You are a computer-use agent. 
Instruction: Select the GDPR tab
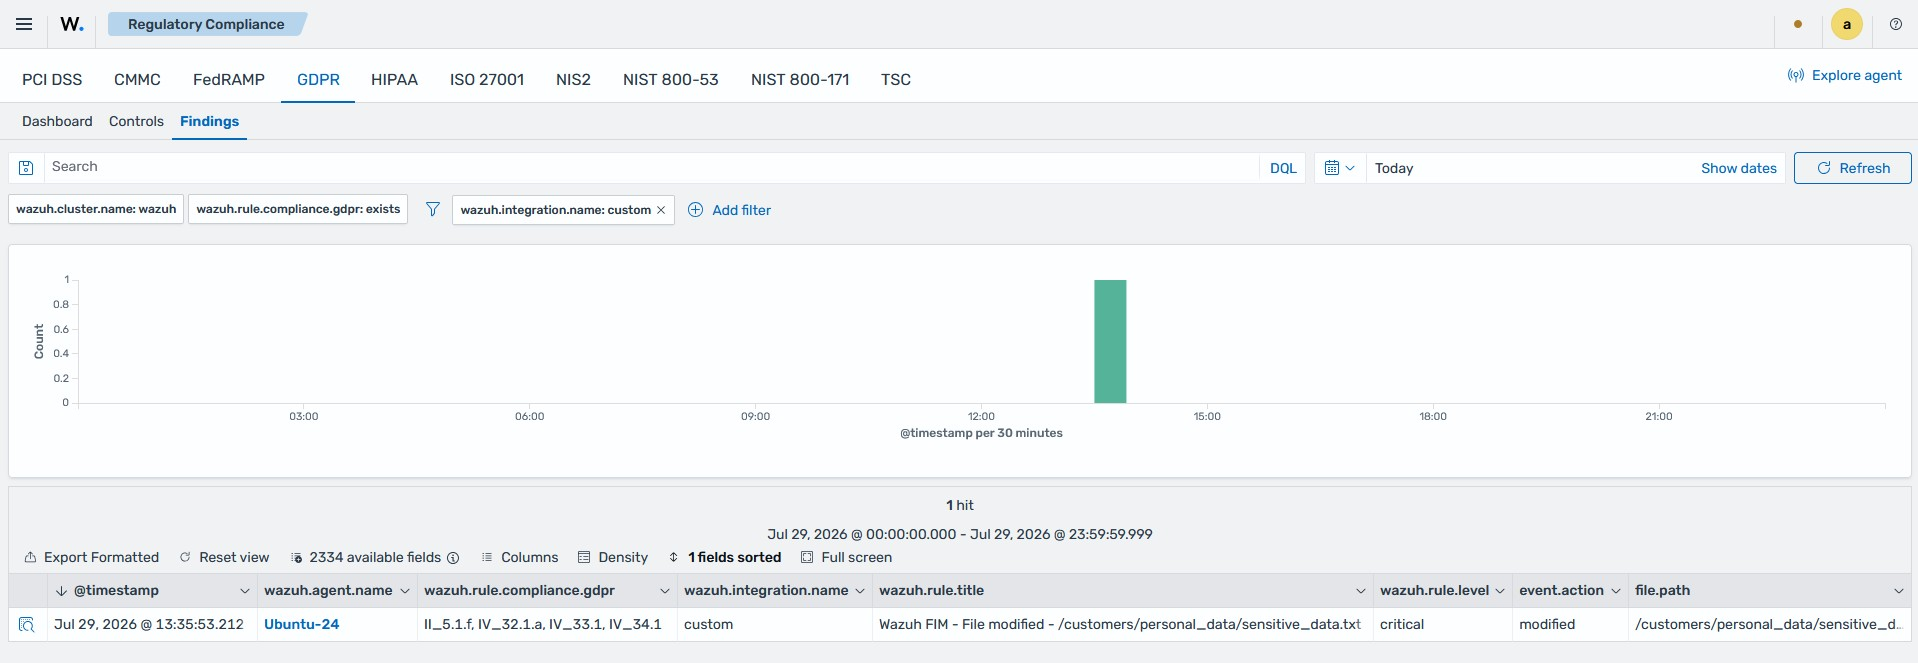point(318,79)
